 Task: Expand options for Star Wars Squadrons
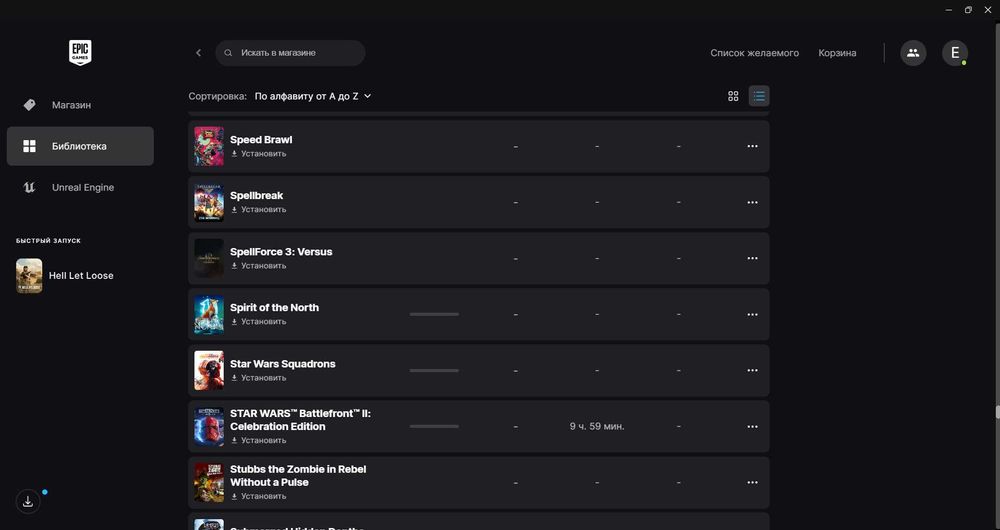[753, 370]
